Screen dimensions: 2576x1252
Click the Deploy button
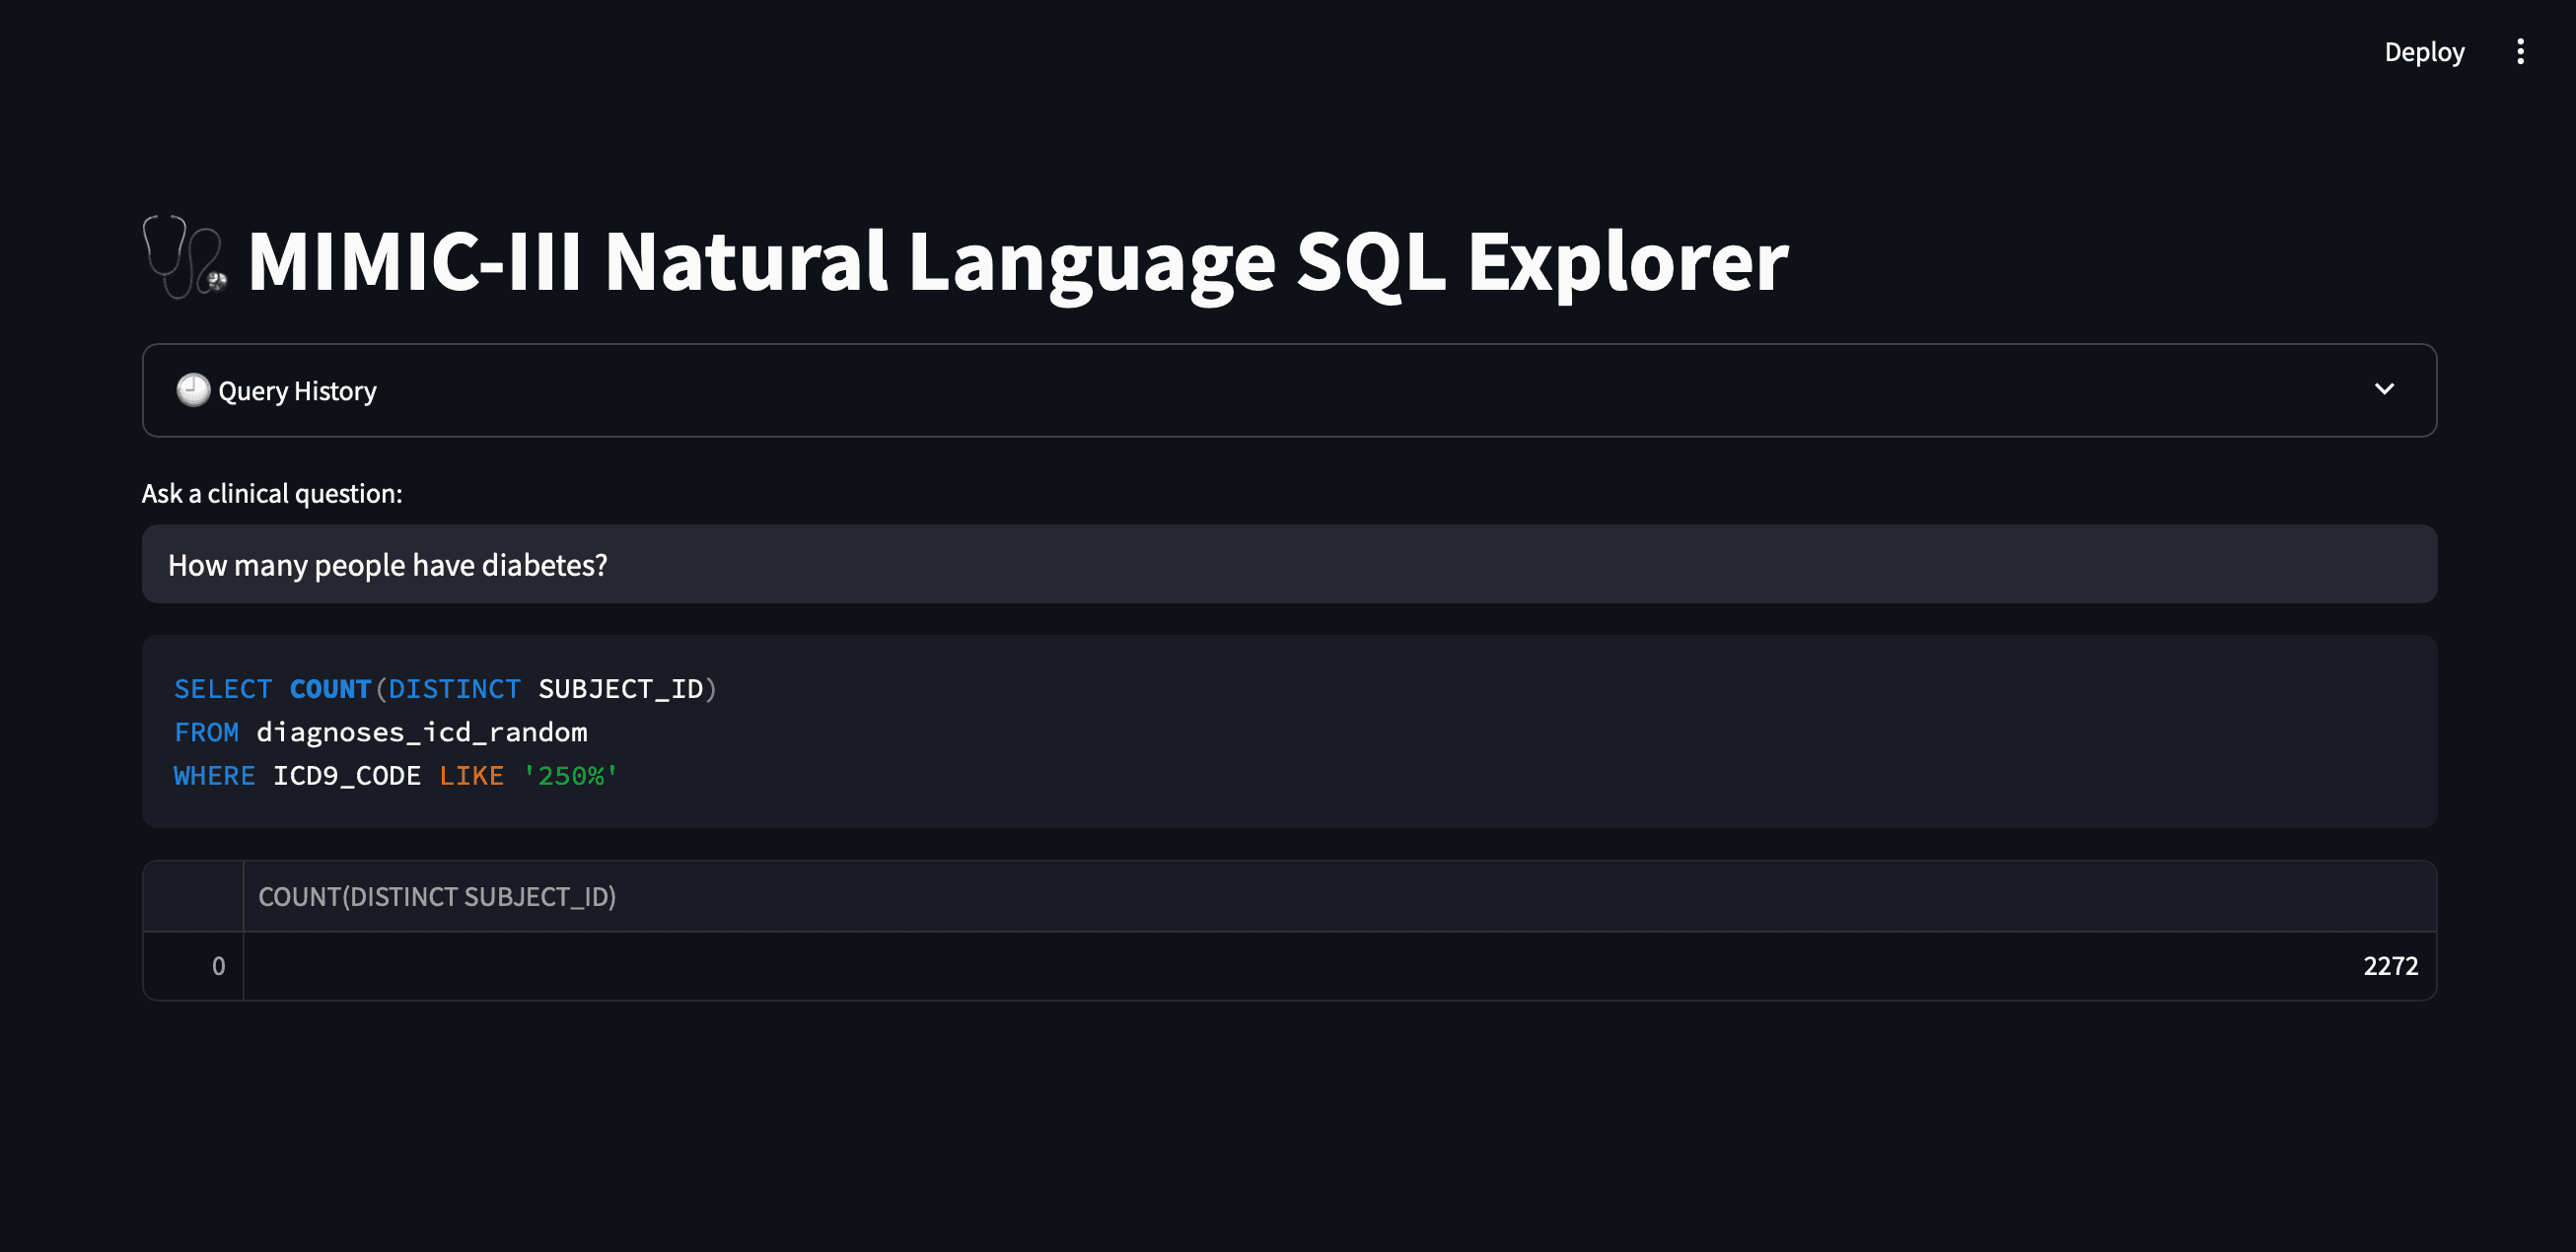click(2423, 52)
